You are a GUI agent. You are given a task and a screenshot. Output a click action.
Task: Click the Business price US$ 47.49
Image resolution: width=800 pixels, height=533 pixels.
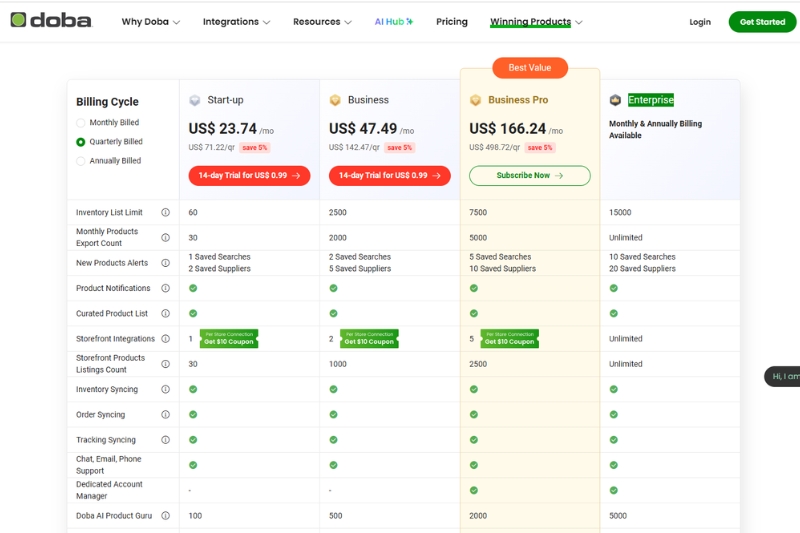(363, 129)
